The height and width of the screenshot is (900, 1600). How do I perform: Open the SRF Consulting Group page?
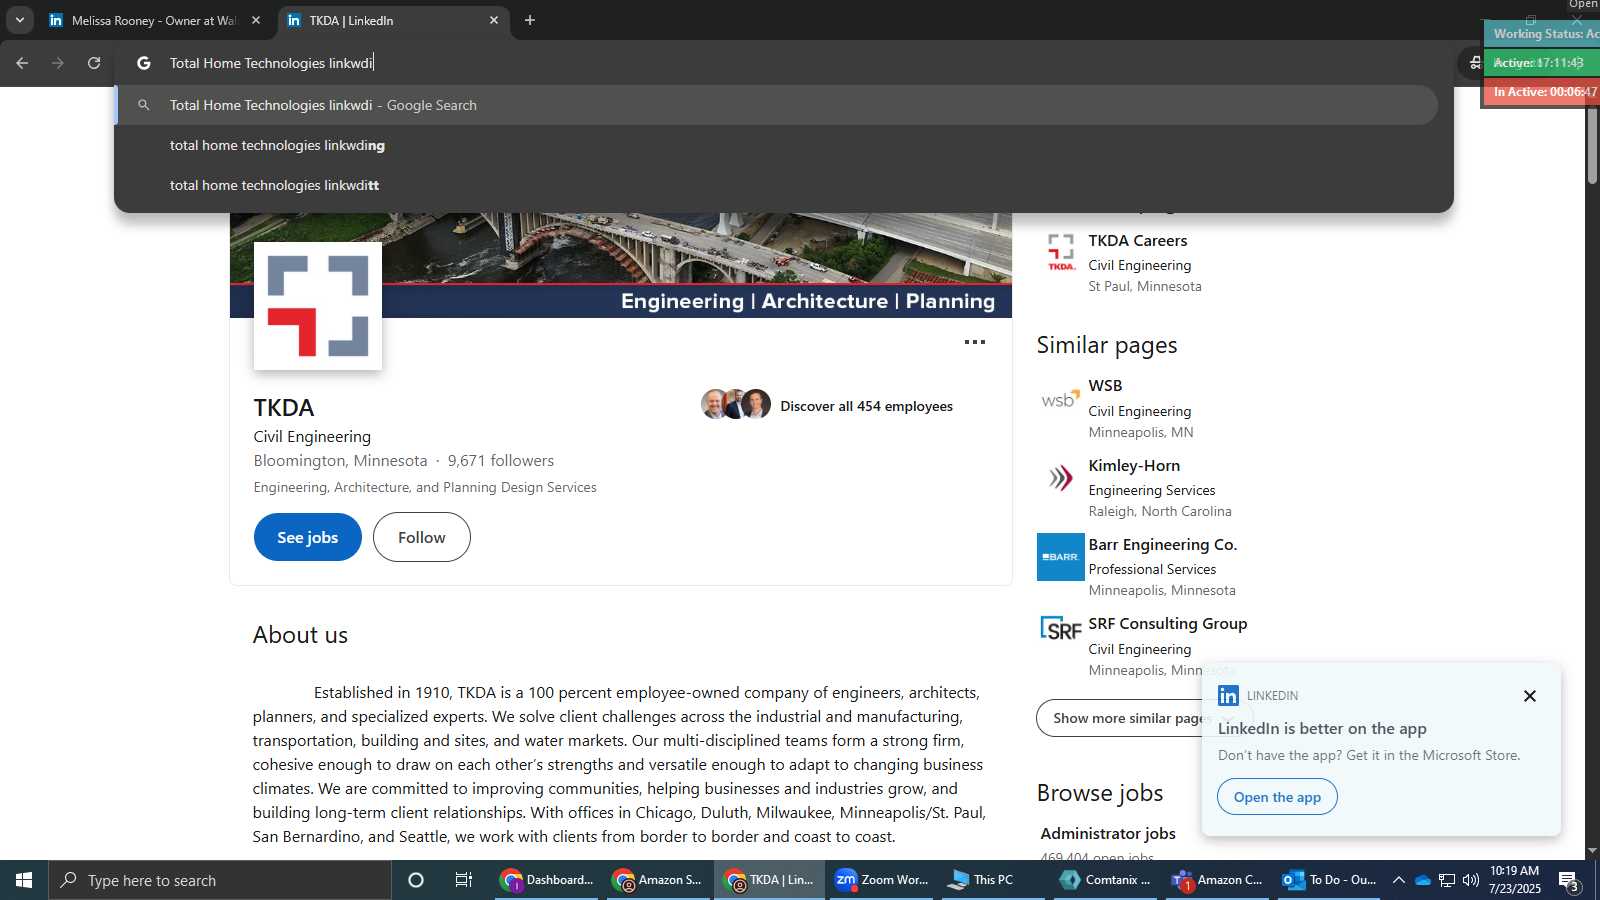click(1168, 624)
